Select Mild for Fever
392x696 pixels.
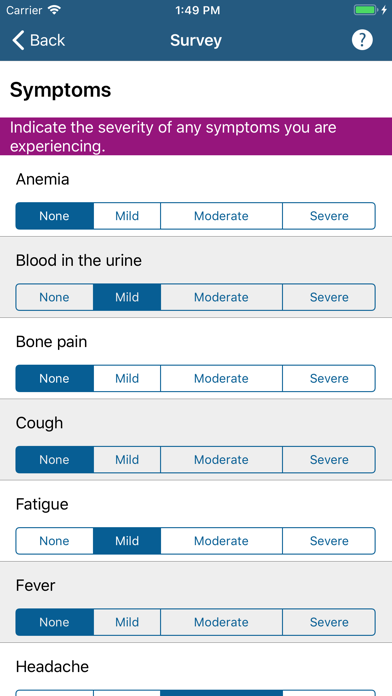click(127, 622)
